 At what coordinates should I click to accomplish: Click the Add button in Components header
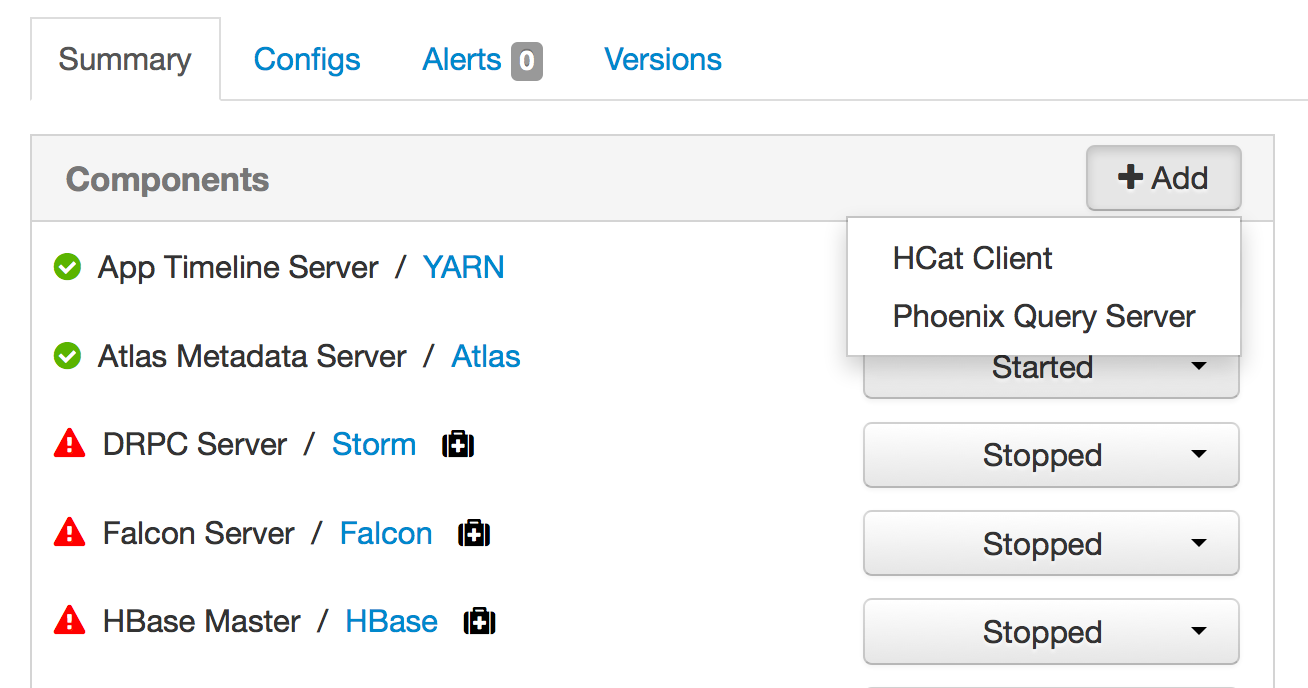[x=1163, y=177]
